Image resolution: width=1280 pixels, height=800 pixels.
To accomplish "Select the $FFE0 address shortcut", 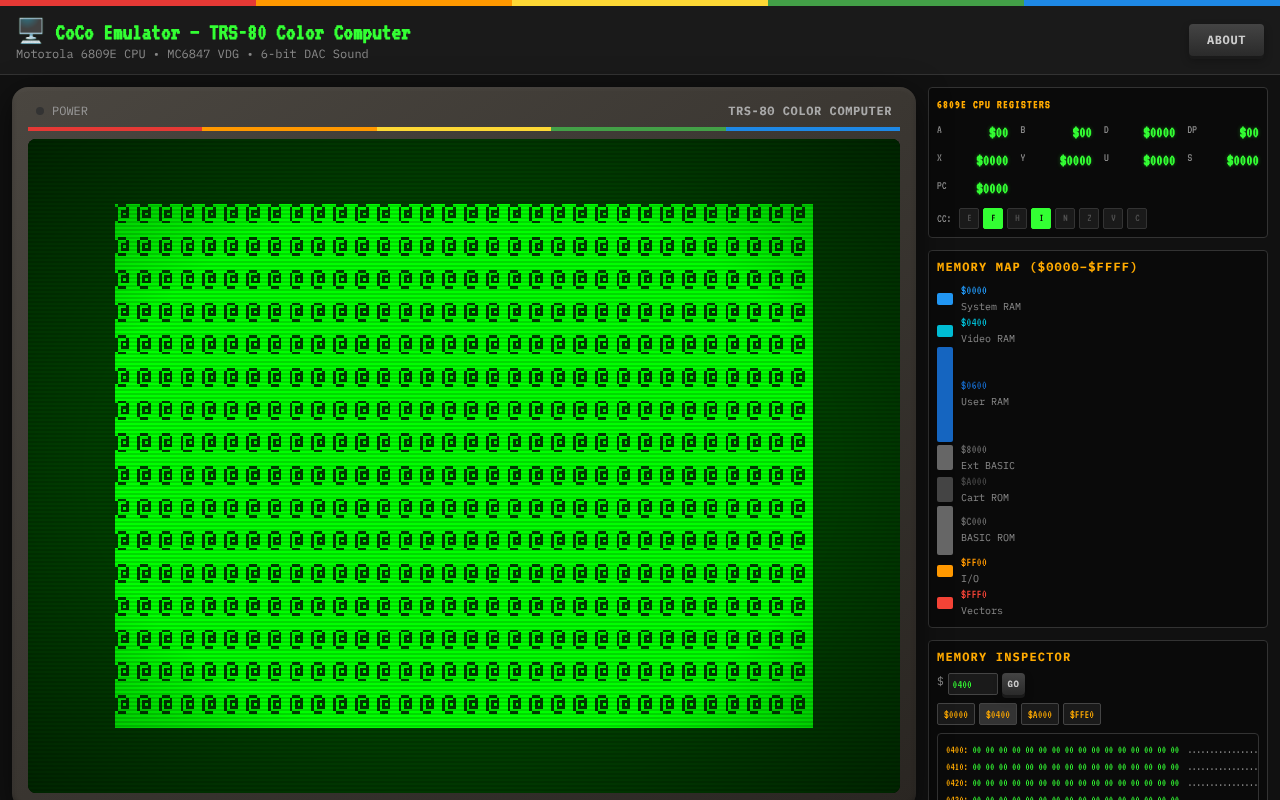I will point(1082,714).
